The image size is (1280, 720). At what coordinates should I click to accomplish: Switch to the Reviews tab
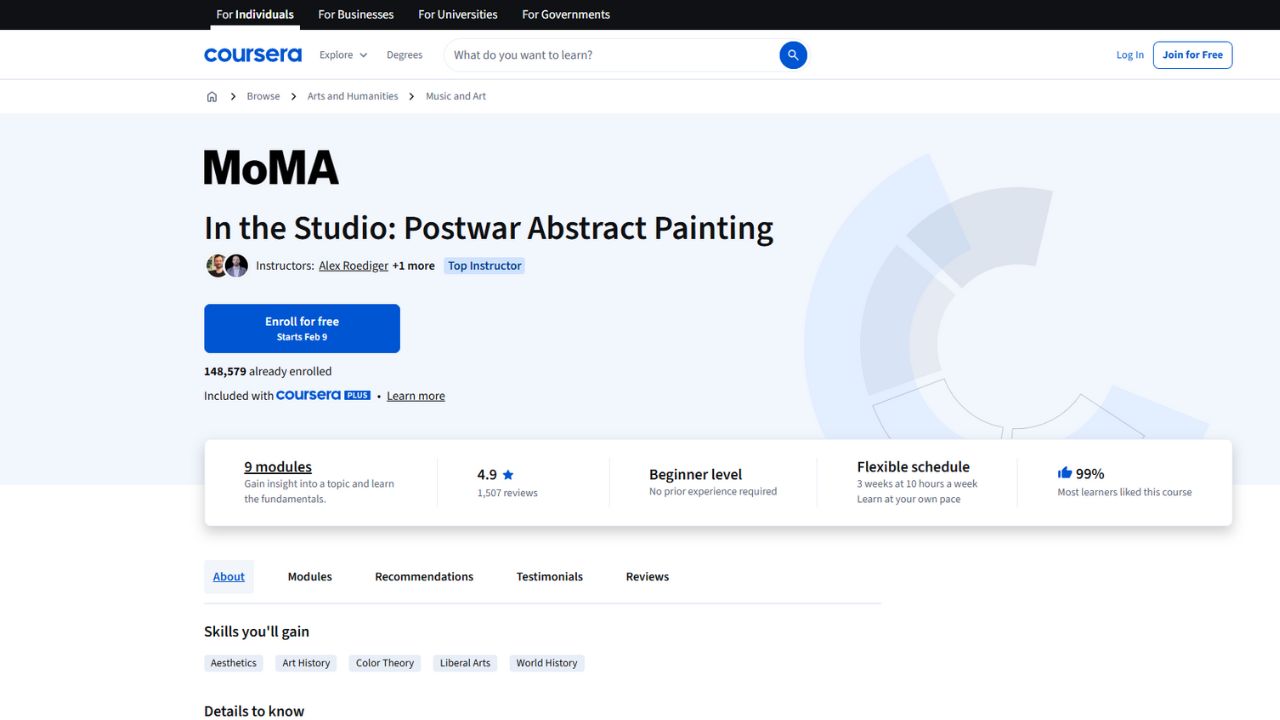pyautogui.click(x=646, y=576)
